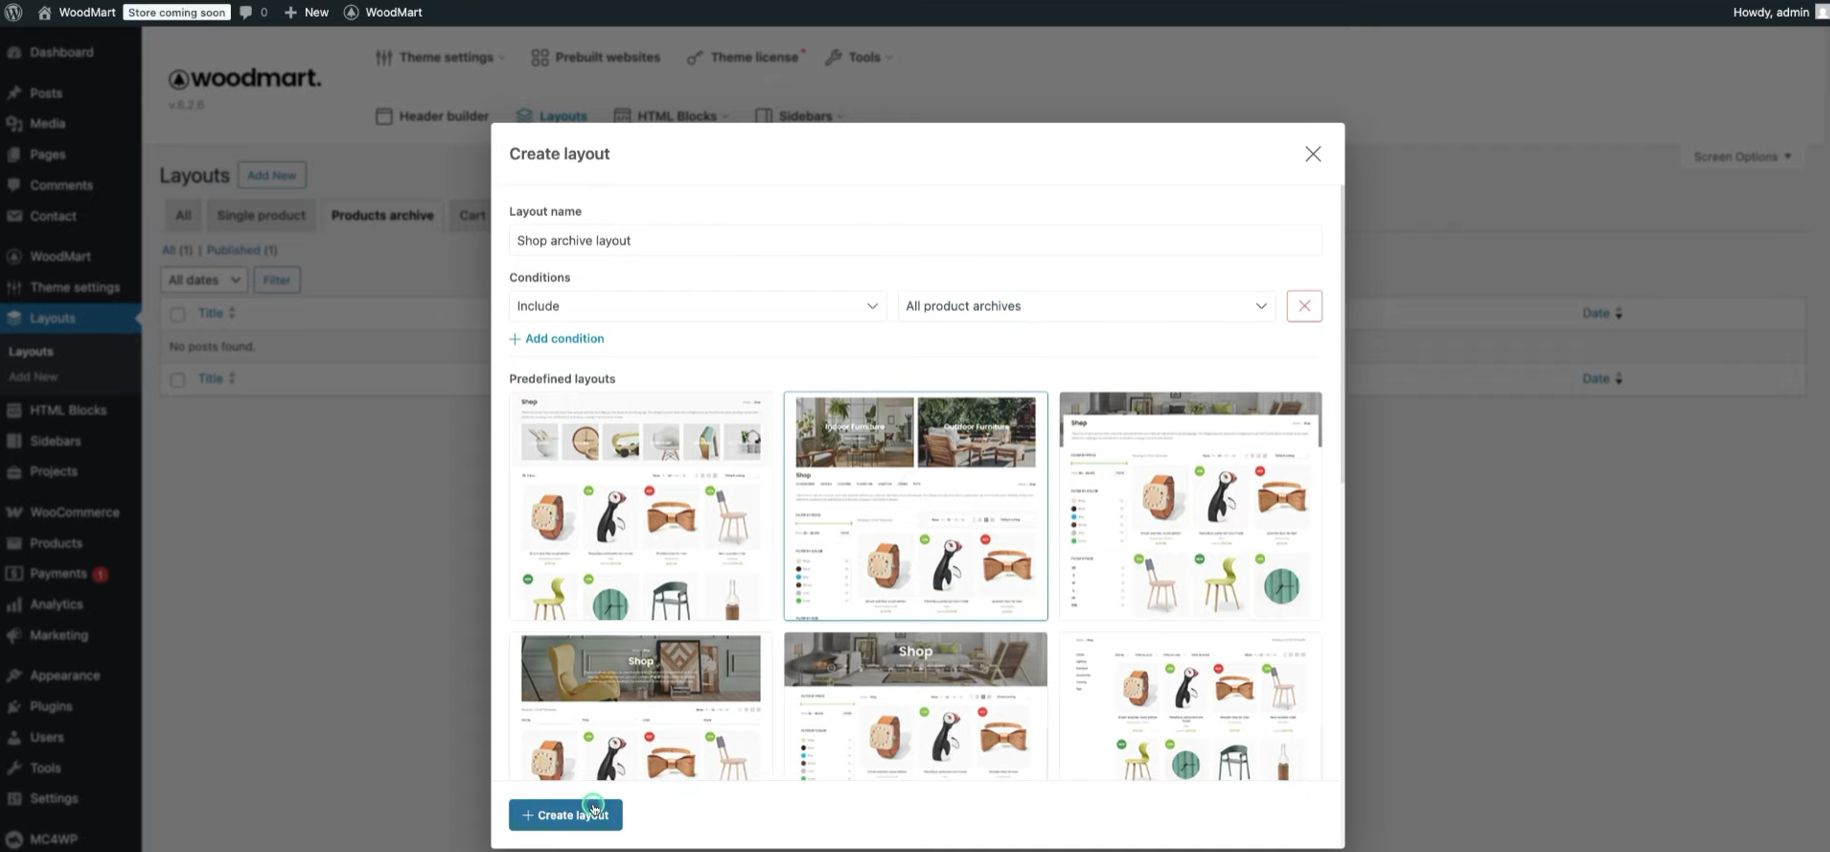Open the Media library from the sidebar
The width and height of the screenshot is (1830, 852).
coord(47,123)
